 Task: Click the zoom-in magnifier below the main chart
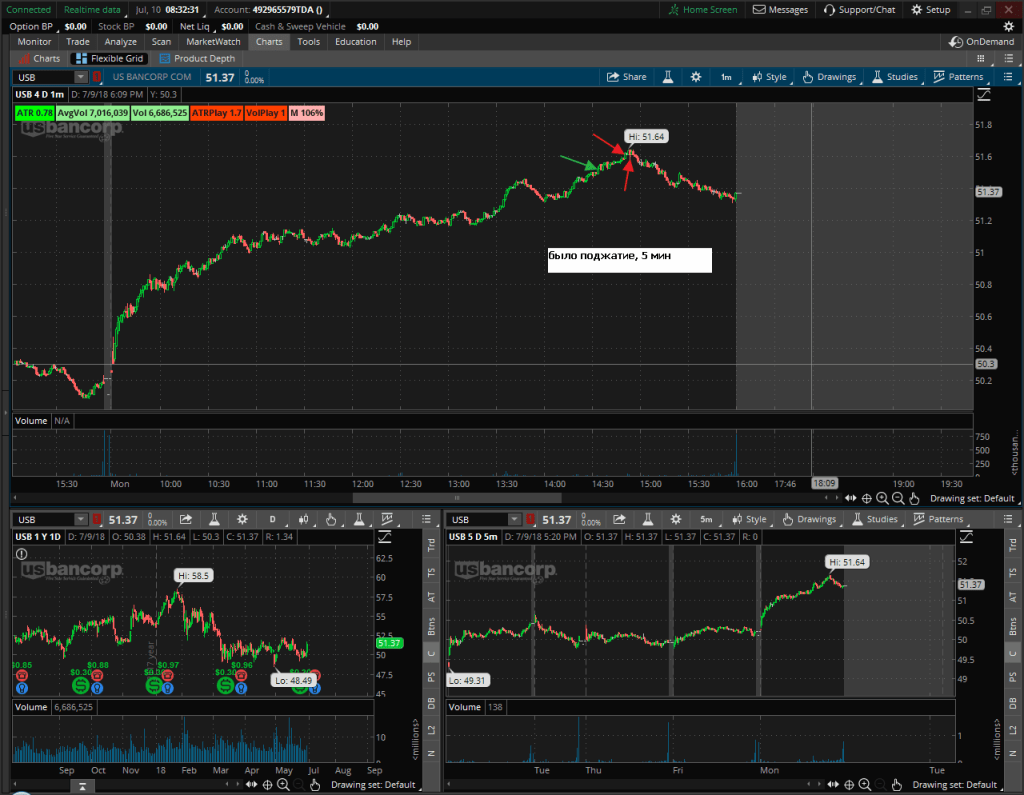point(882,498)
